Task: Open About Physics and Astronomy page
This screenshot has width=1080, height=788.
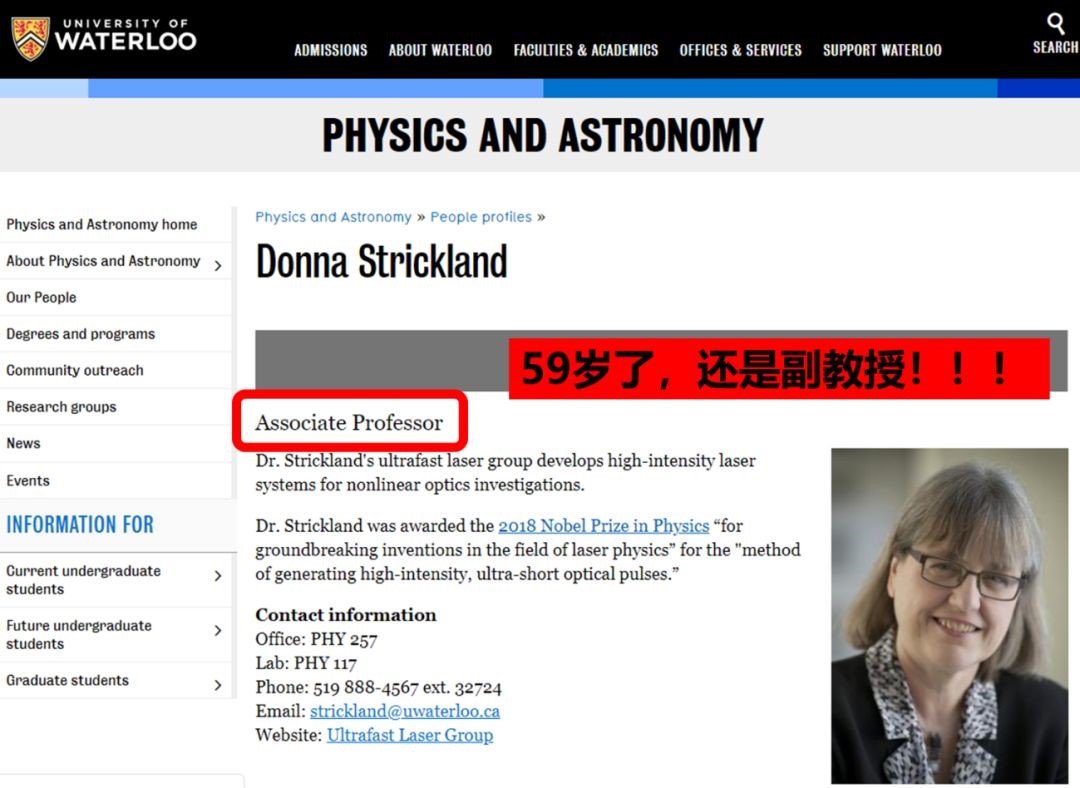Action: [x=103, y=261]
